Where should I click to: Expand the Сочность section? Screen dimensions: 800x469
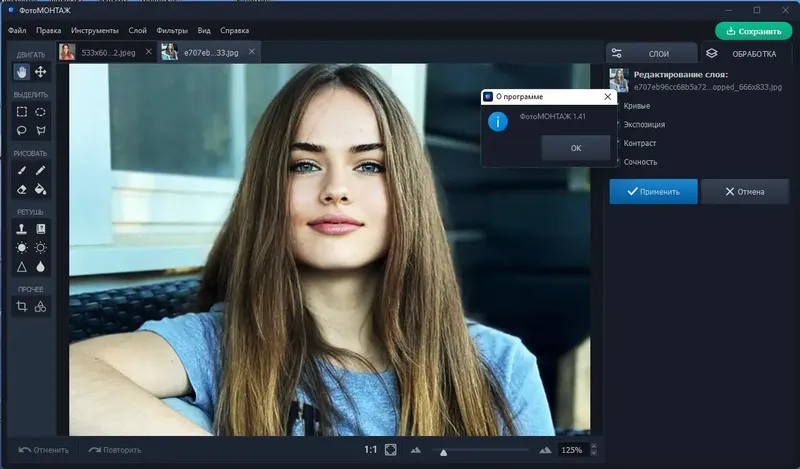tap(640, 162)
